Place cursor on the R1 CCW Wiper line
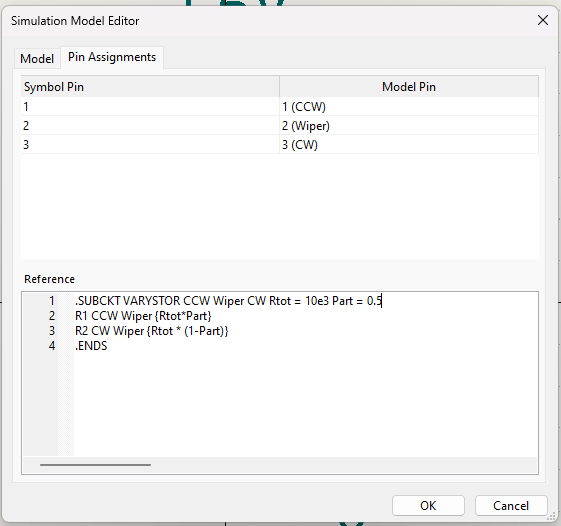Screen dimensions: 561x526 pos(143,316)
